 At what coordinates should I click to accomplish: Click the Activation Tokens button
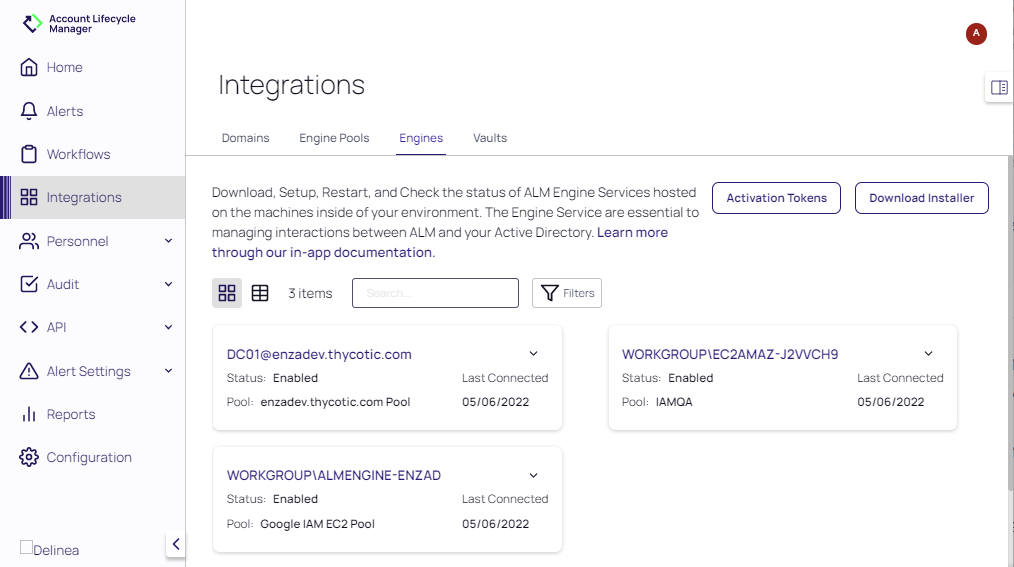coord(776,198)
